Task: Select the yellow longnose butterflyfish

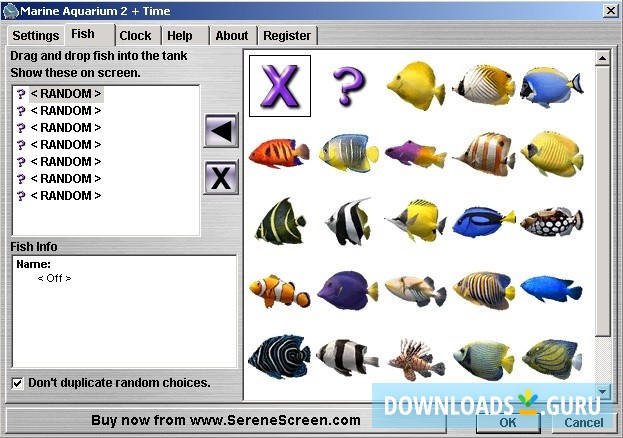Action: 416,221
